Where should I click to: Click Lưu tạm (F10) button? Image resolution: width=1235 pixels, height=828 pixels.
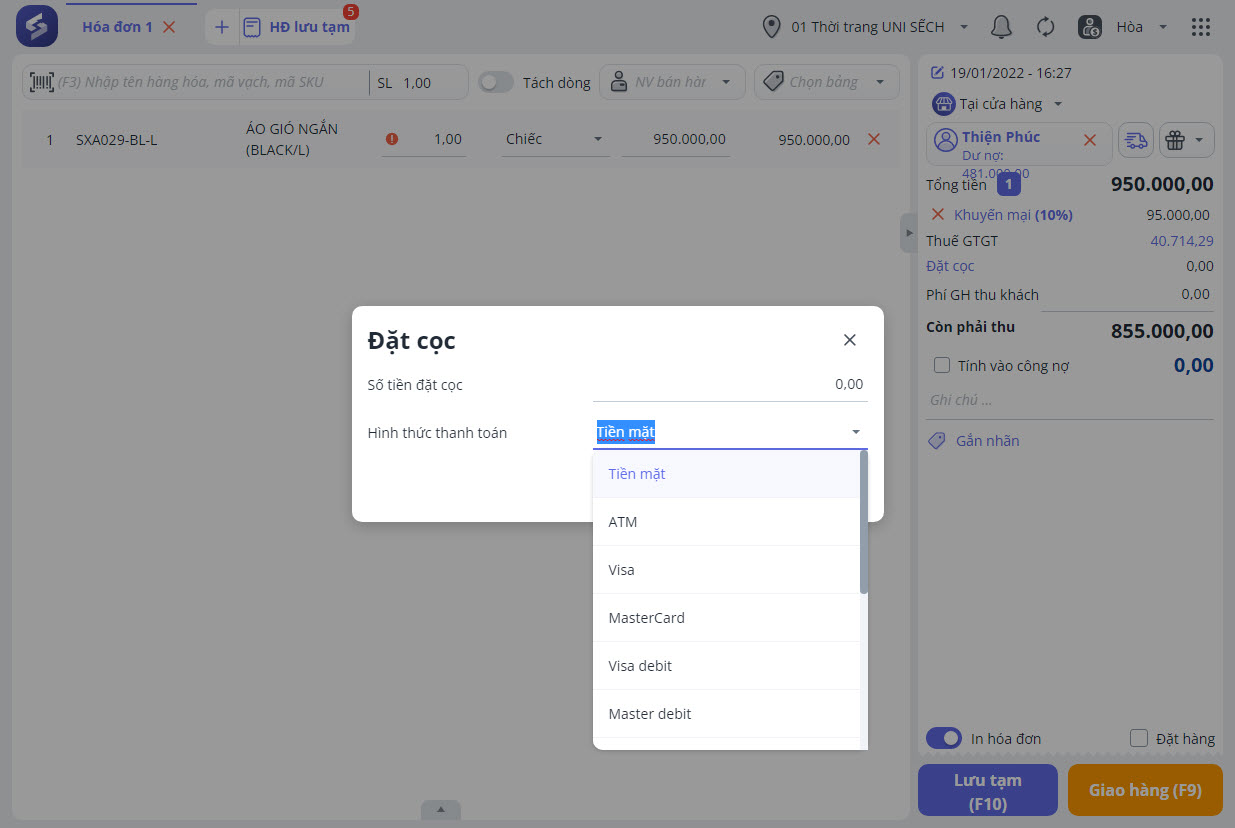987,790
